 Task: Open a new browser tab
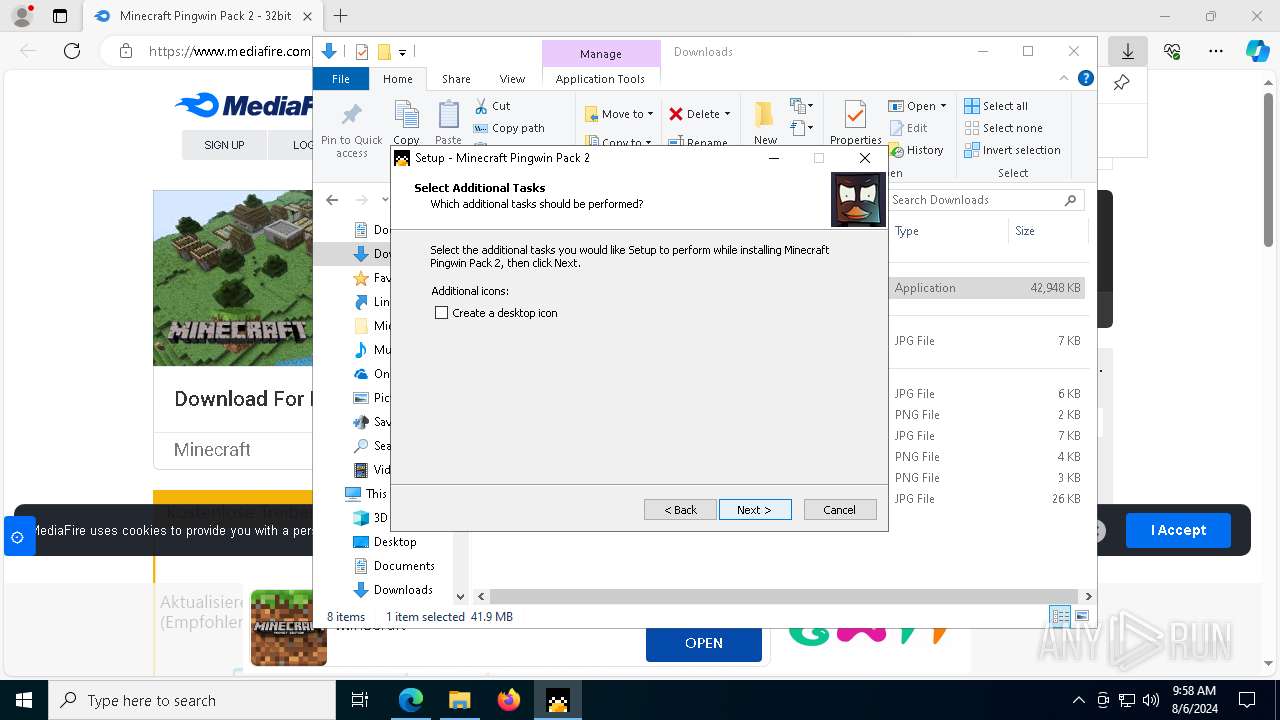click(340, 16)
